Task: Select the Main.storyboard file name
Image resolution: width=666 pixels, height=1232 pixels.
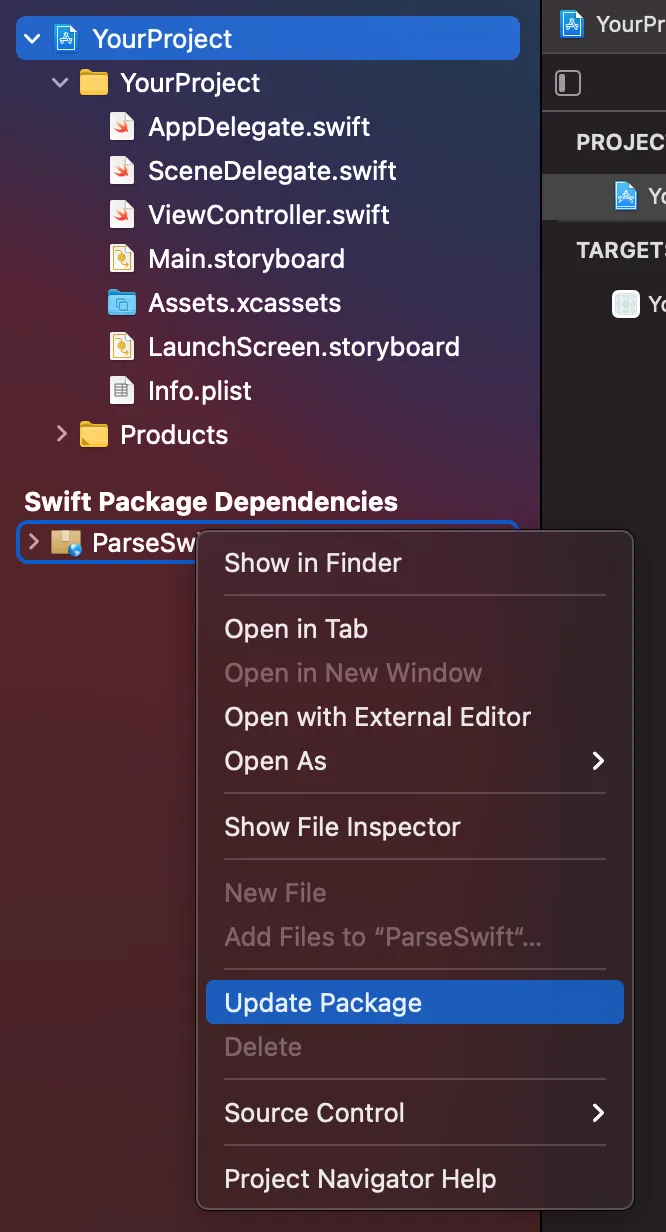Action: pyautogui.click(x=246, y=259)
